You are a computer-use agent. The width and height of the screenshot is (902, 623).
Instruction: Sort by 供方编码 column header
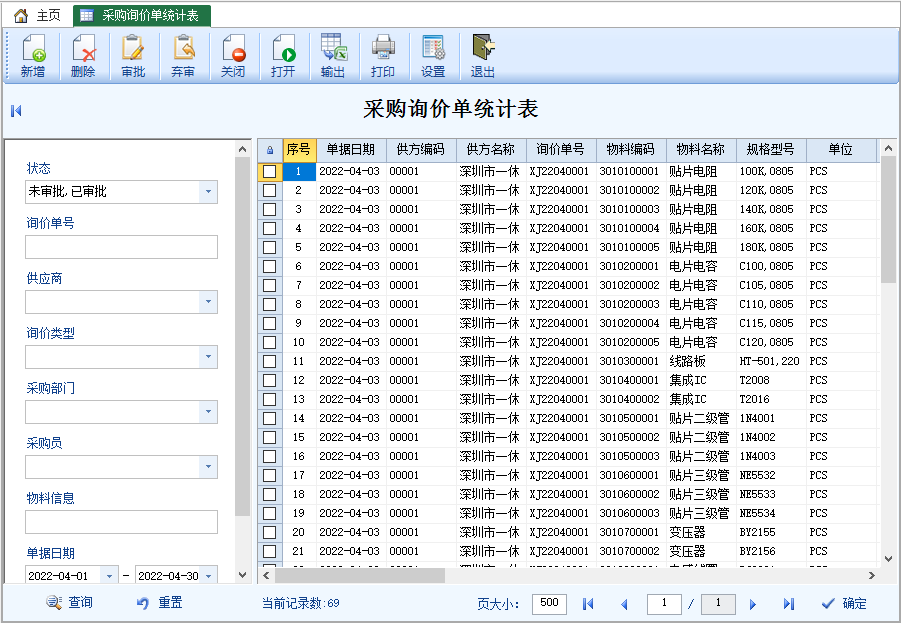point(421,150)
